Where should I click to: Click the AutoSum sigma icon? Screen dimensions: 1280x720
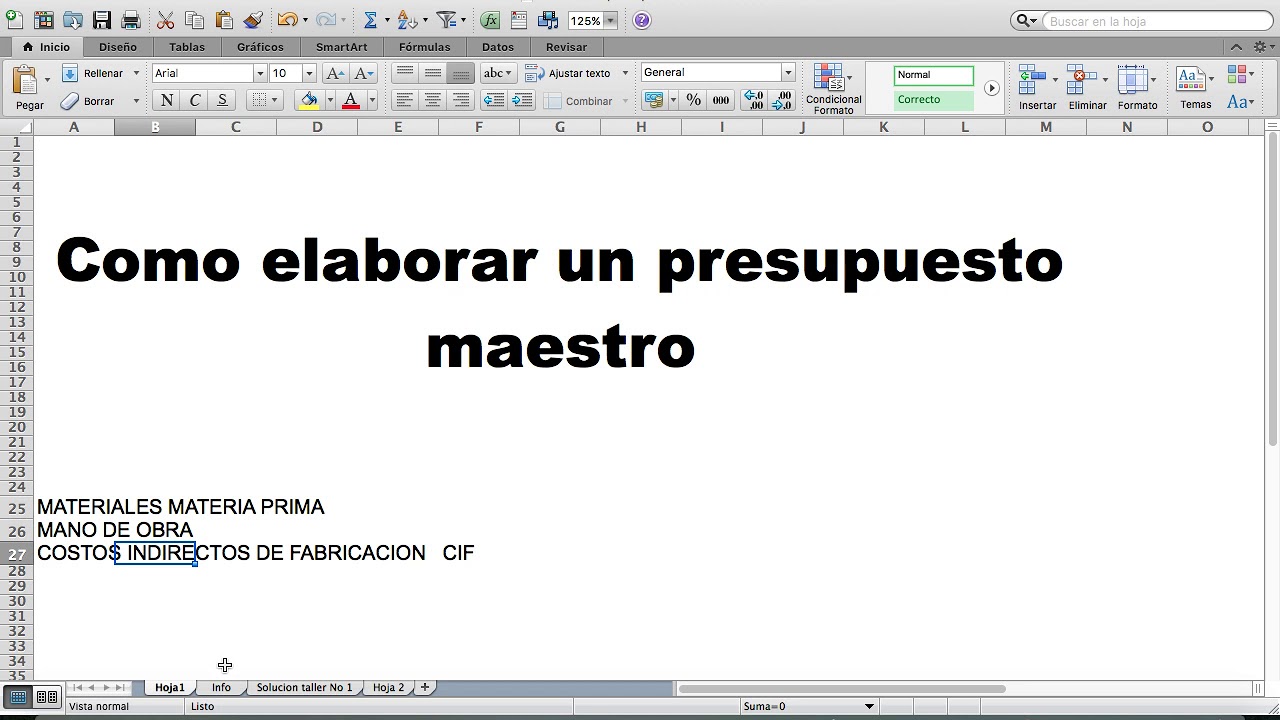(x=370, y=20)
